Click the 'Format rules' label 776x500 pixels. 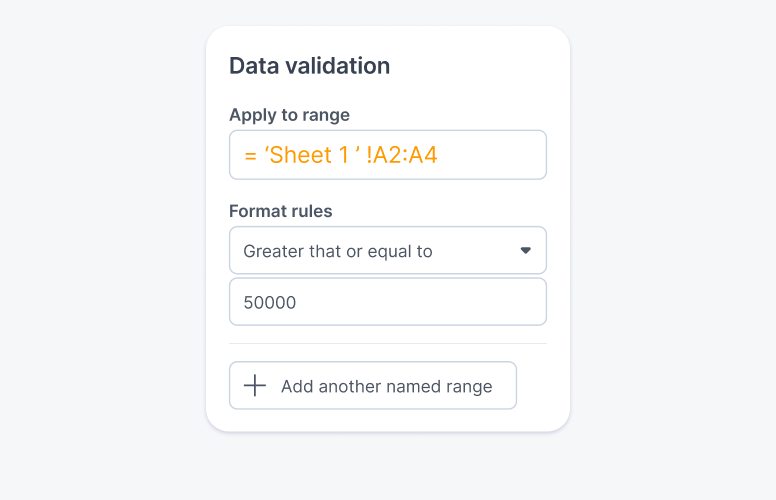click(x=281, y=211)
